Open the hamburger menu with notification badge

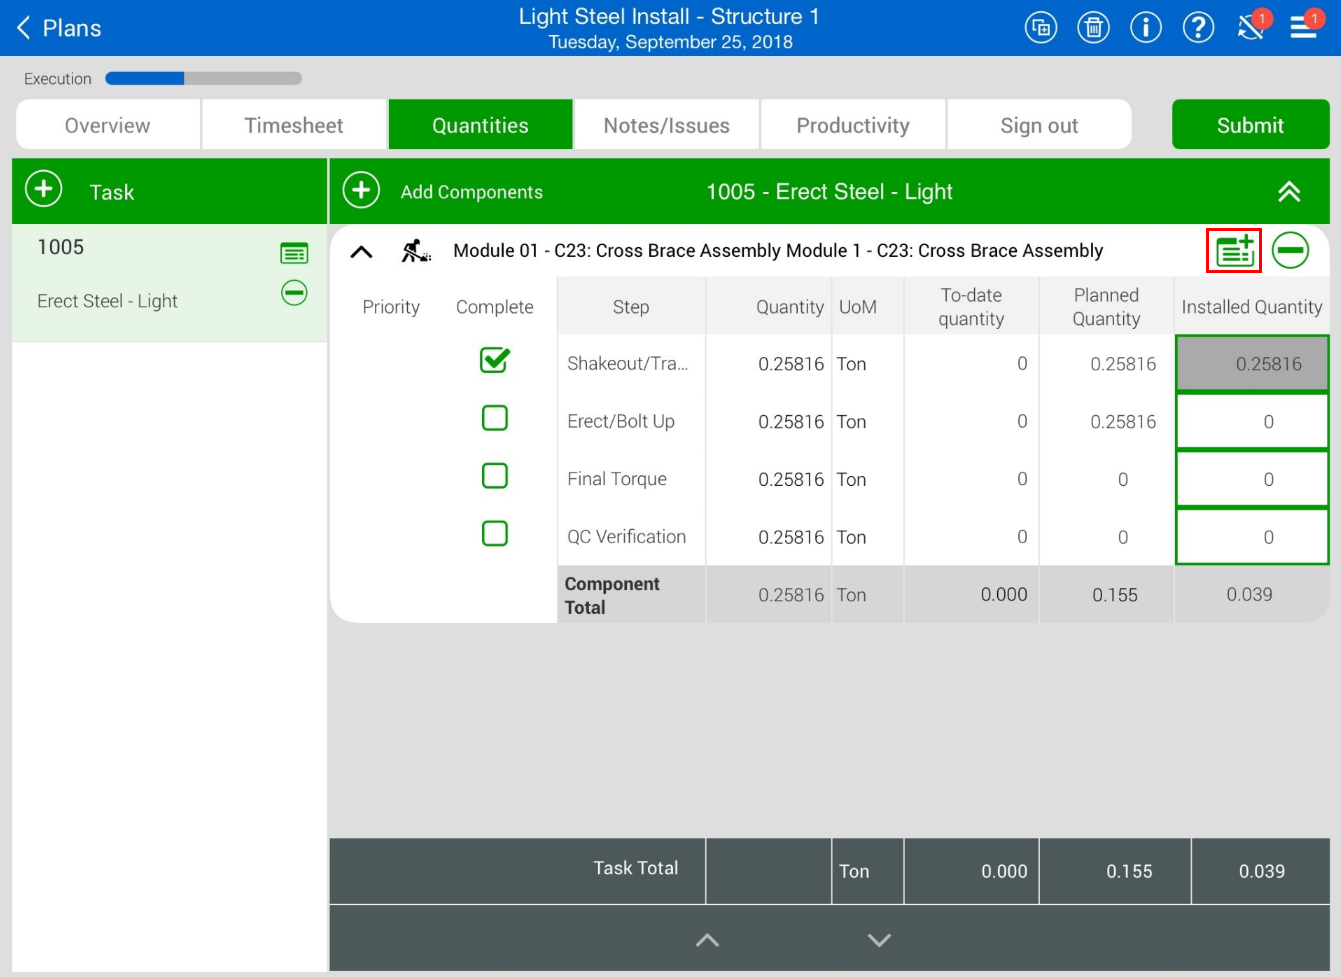[x=1304, y=27]
